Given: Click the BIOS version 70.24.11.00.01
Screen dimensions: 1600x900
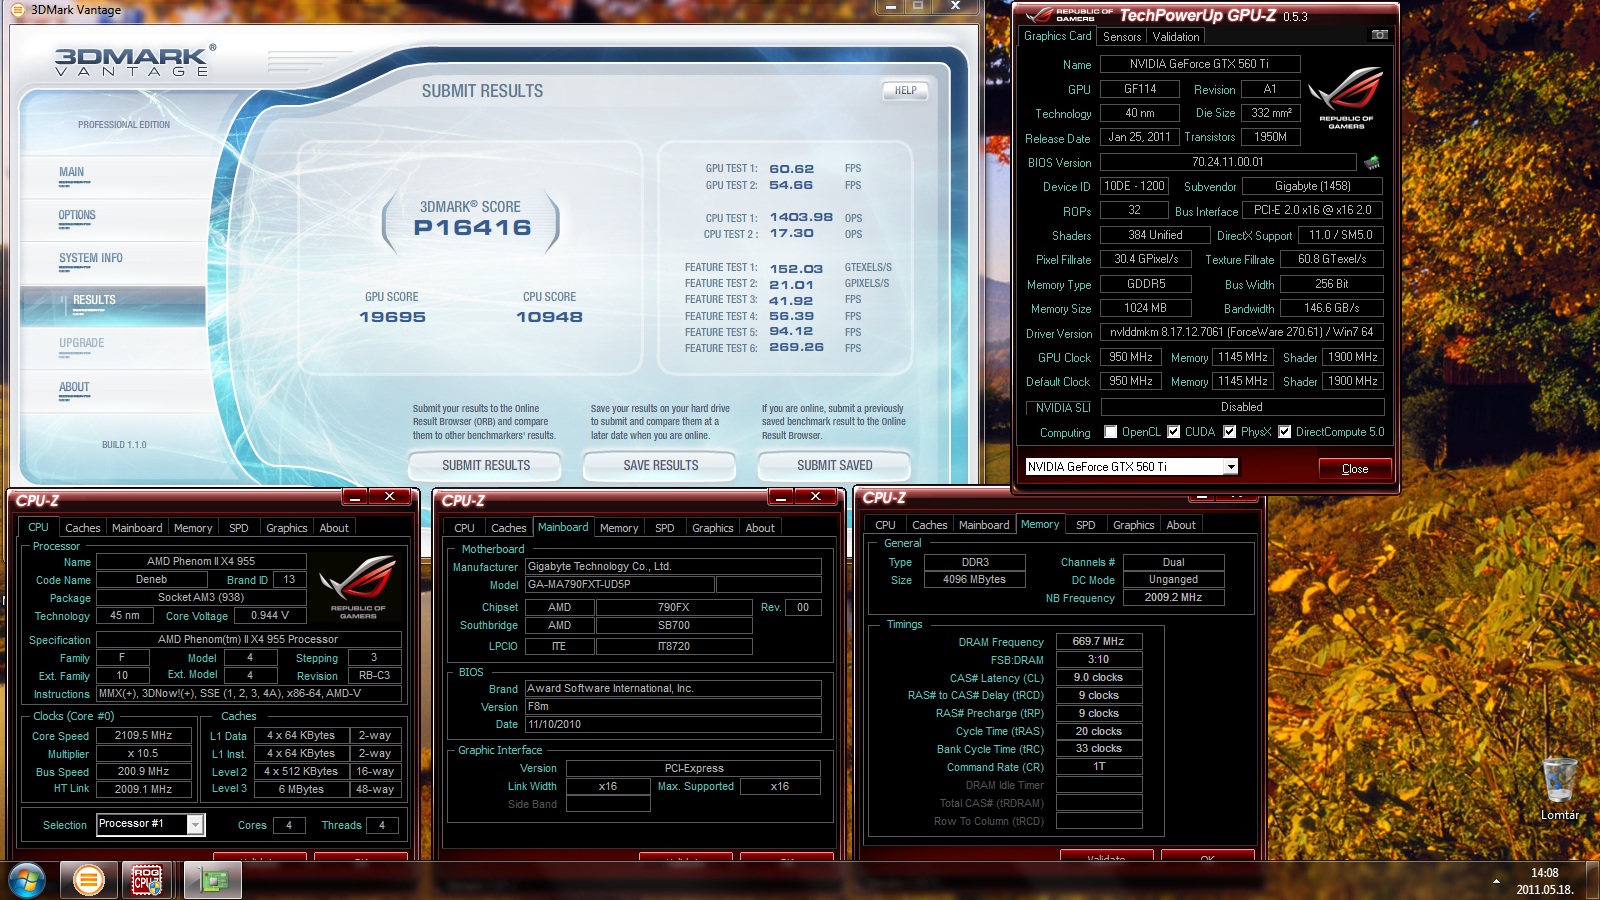Looking at the screenshot, I should [1228, 162].
